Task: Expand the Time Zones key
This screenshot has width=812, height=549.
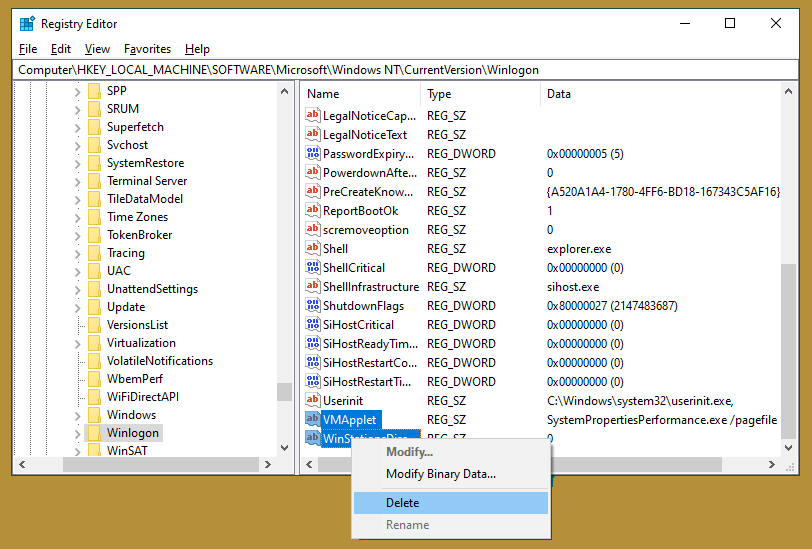Action: point(77,218)
